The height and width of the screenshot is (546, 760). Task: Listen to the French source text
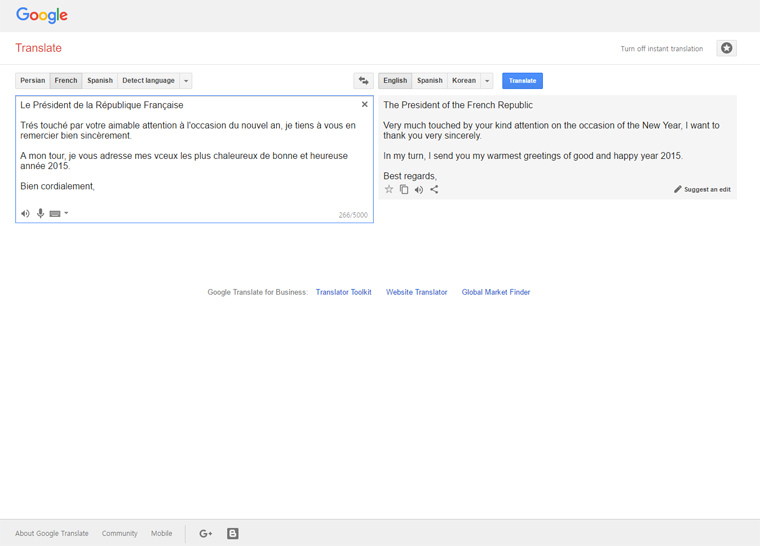26,213
